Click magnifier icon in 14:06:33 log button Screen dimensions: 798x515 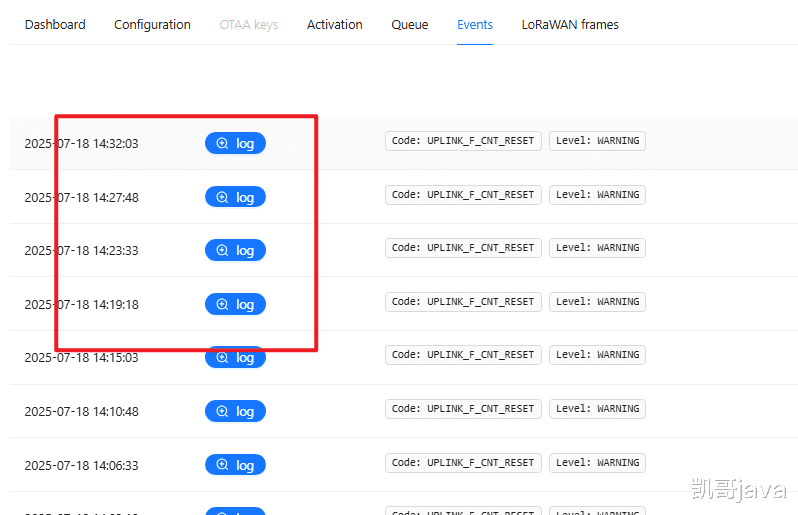point(222,465)
